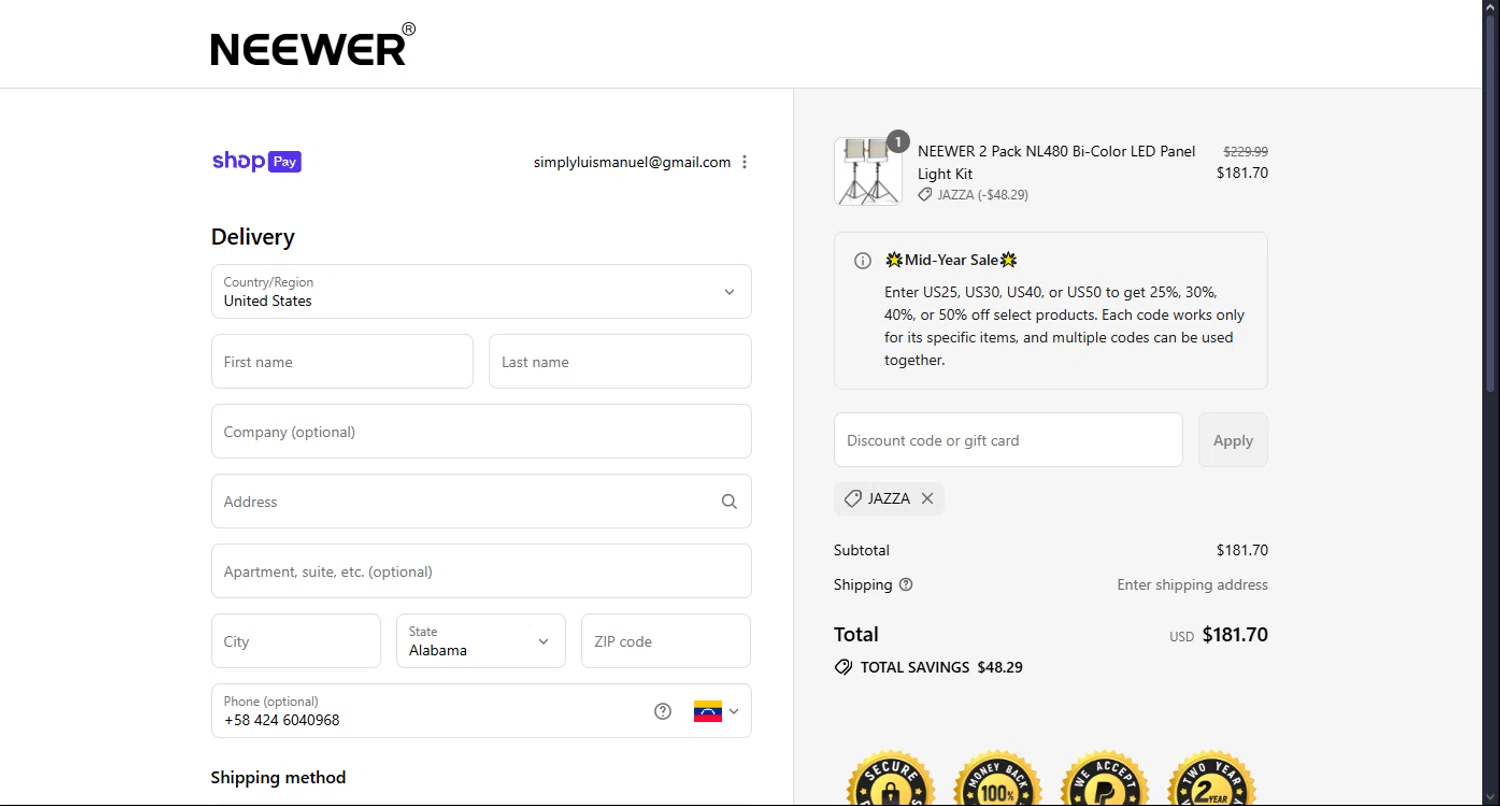The width and height of the screenshot is (1500, 806).
Task: Click the Total $181.70 amount
Action: [1235, 634]
